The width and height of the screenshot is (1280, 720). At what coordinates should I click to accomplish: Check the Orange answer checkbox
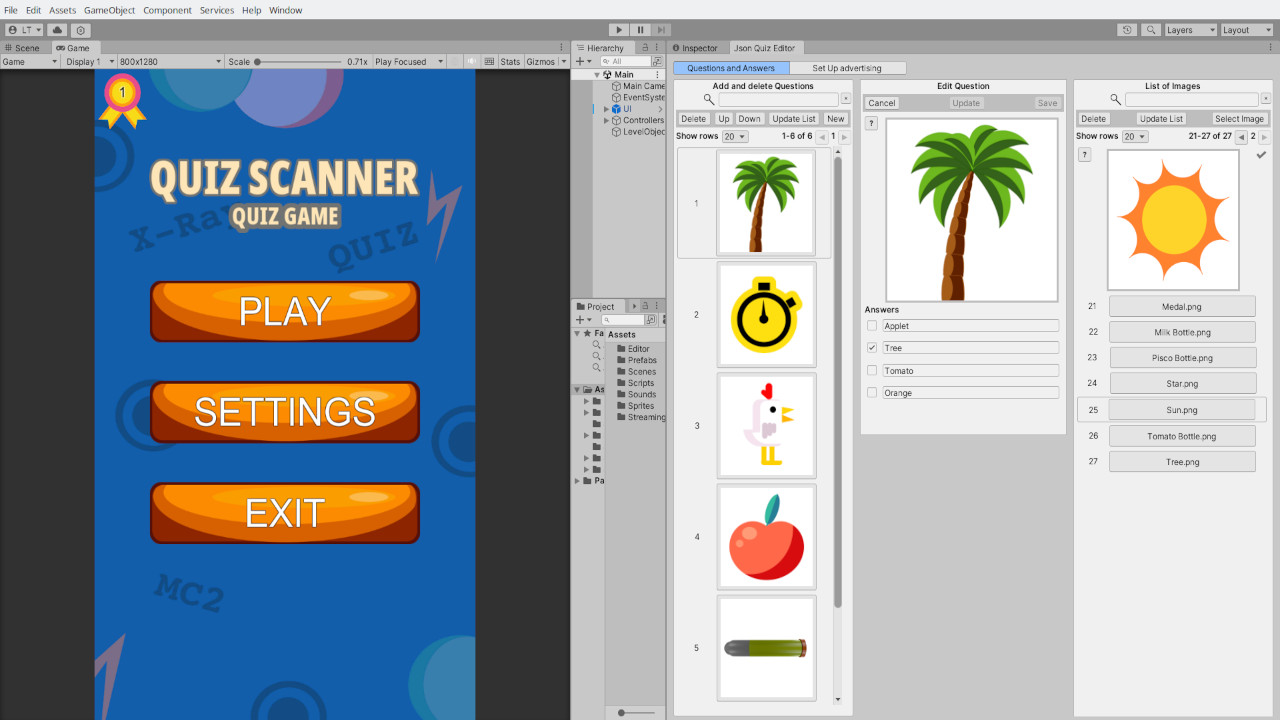(x=871, y=392)
